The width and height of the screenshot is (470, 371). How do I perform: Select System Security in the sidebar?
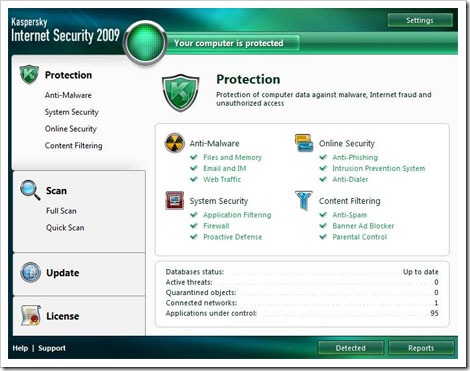pos(72,112)
